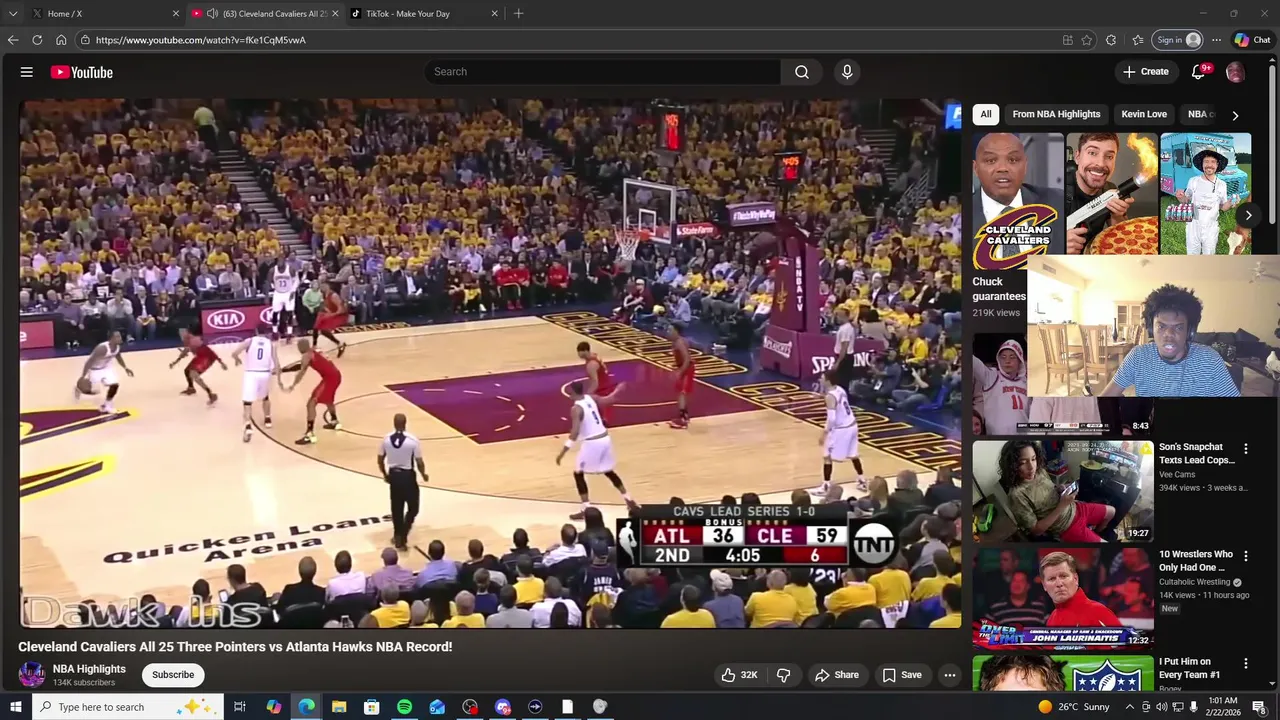Open options for Son's Snapchat Texts video

pos(1246,449)
